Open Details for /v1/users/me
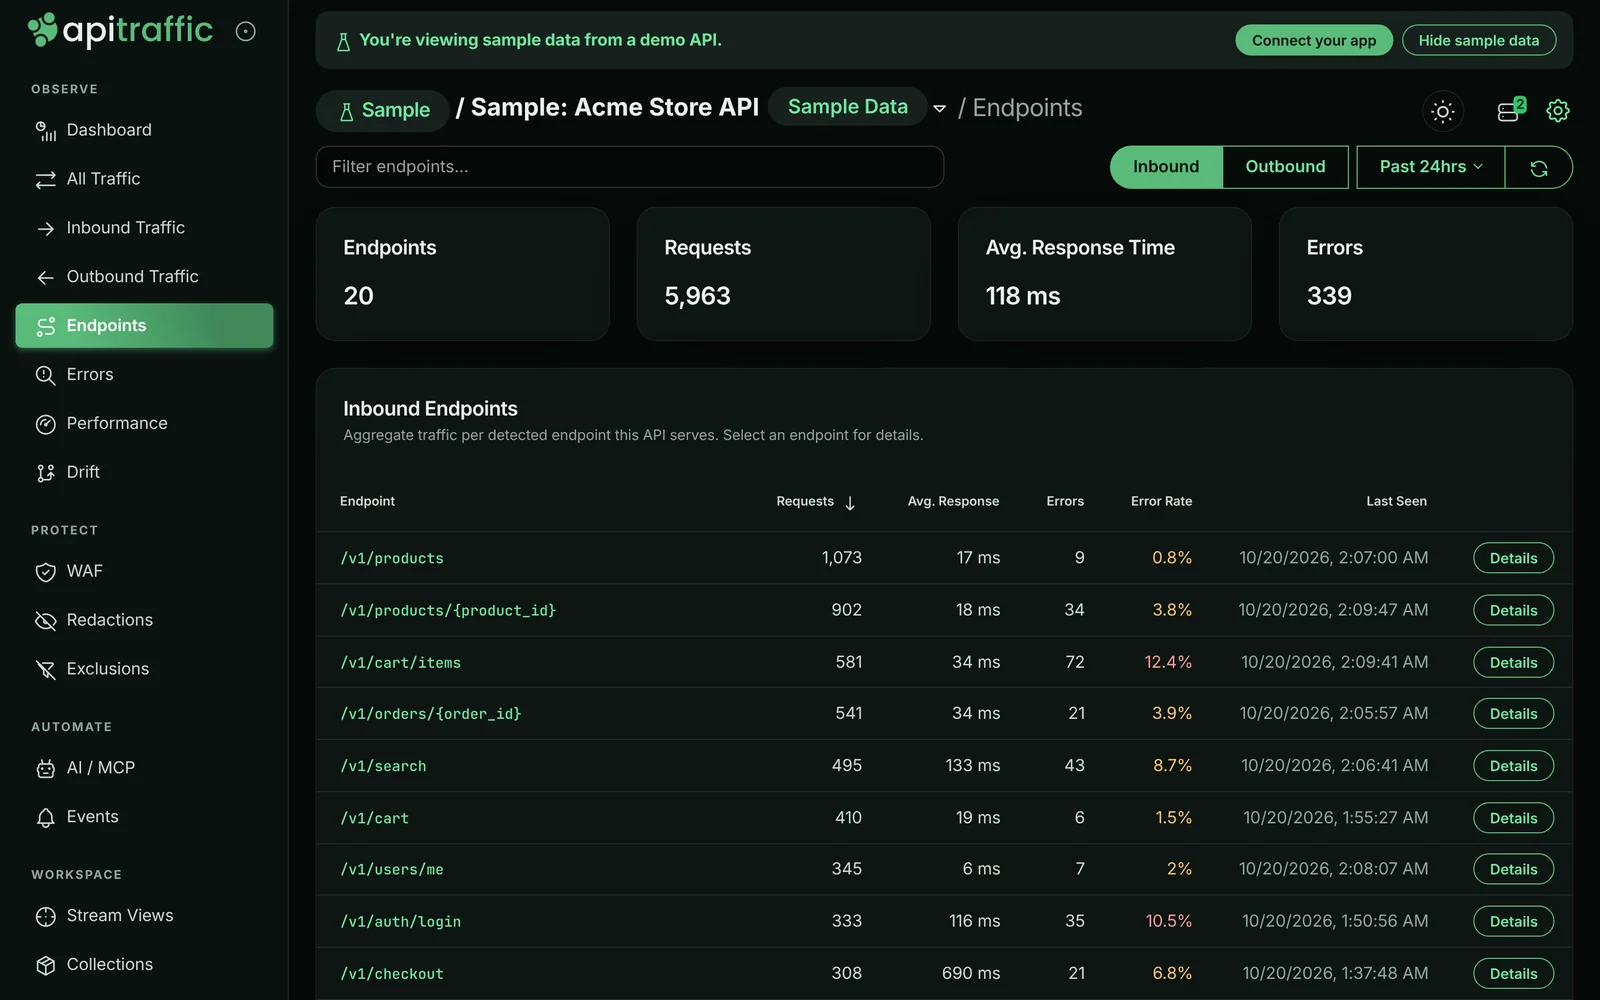Image resolution: width=1600 pixels, height=1000 pixels. click(x=1513, y=870)
